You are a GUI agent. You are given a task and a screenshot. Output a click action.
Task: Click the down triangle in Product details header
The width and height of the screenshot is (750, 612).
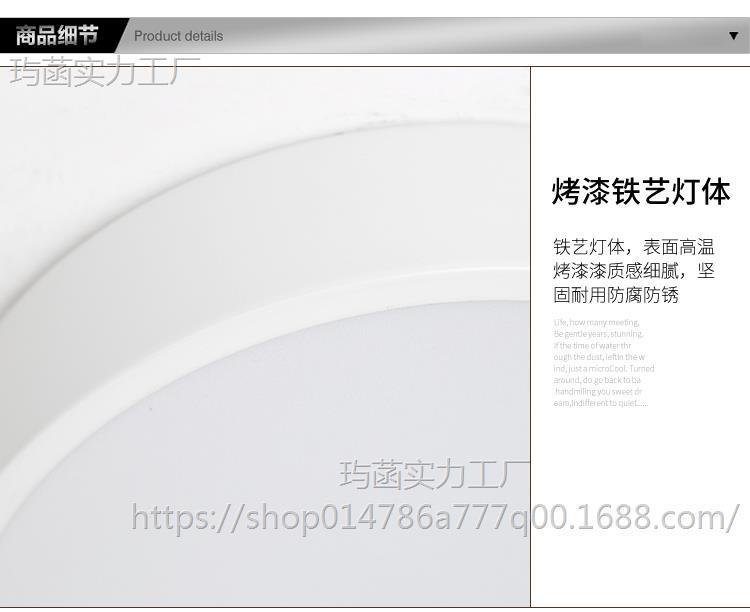click(733, 36)
